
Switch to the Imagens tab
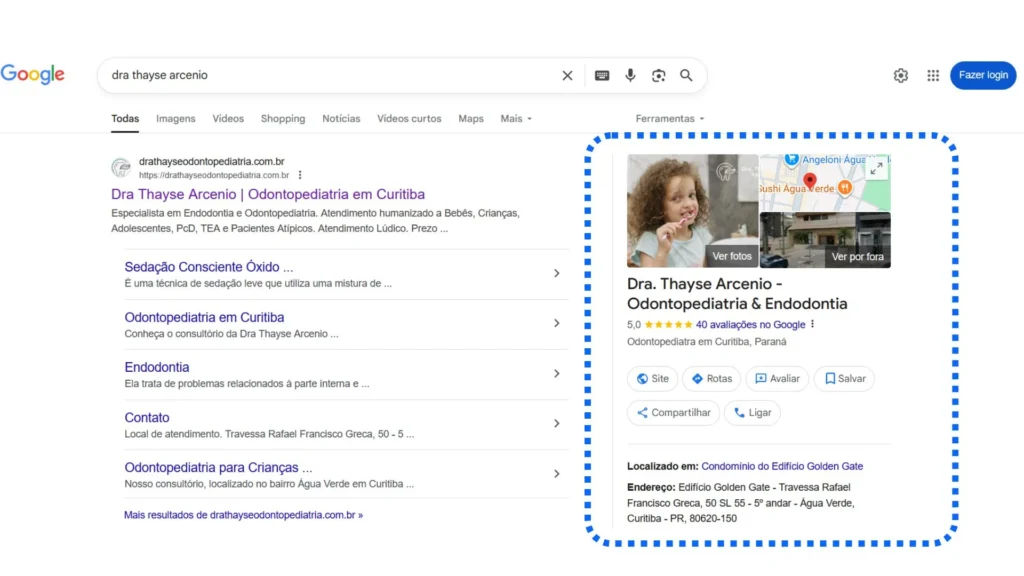(x=176, y=118)
